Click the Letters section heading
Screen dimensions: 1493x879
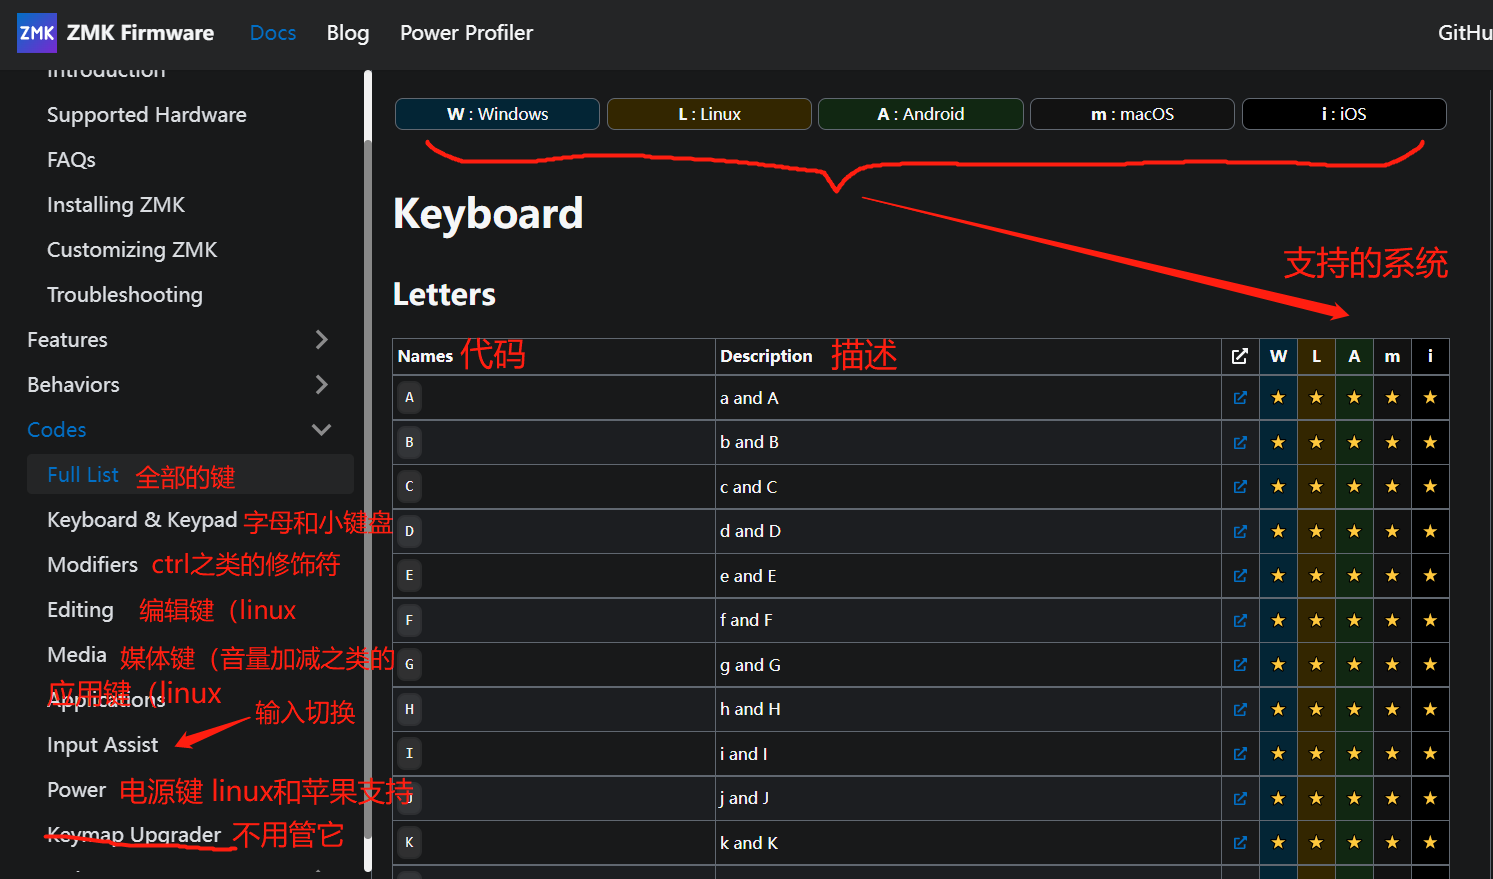(x=444, y=294)
